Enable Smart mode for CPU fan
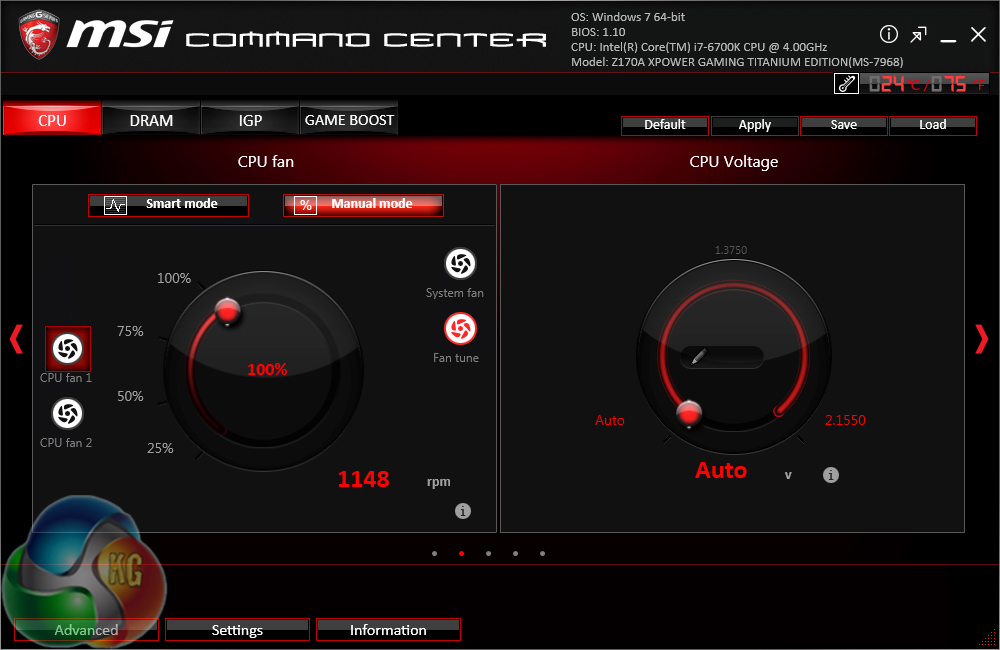 (168, 205)
